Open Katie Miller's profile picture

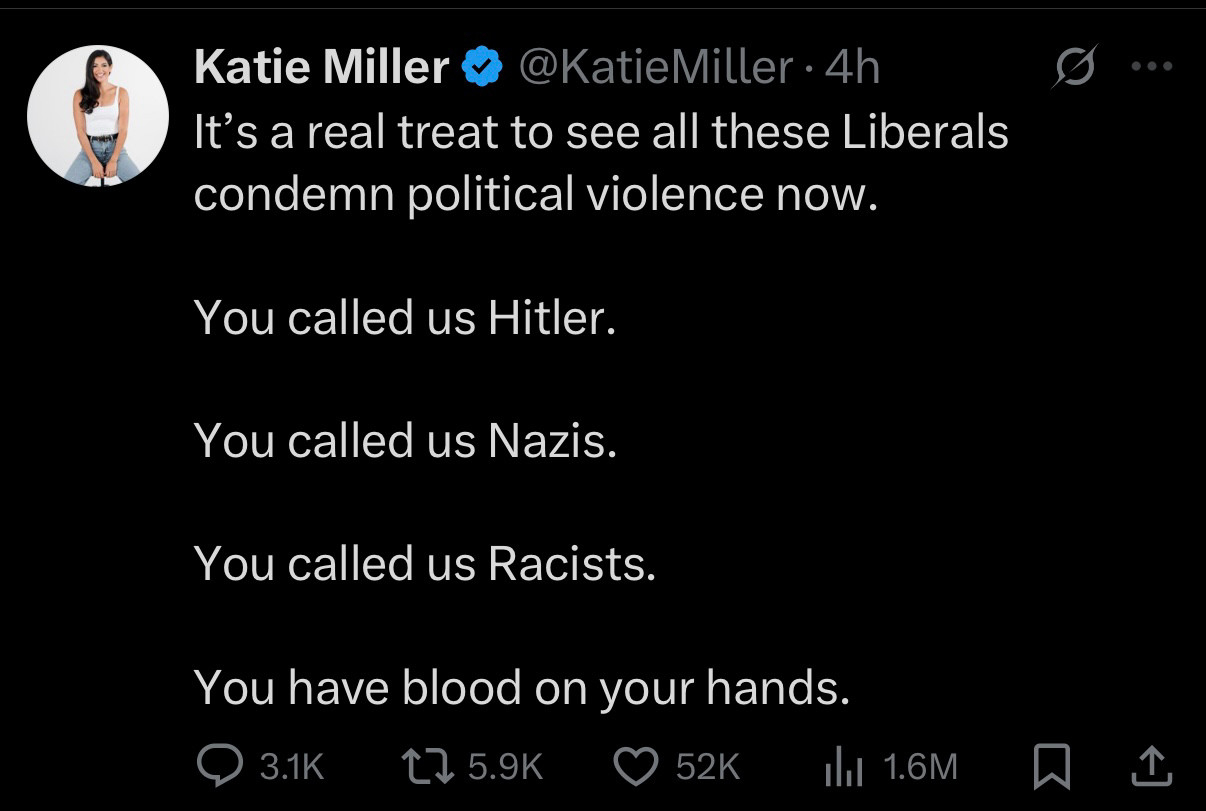[x=98, y=117]
